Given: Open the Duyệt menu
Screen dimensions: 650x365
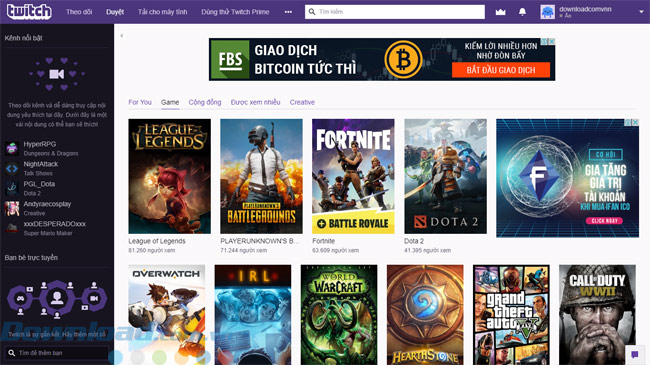Looking at the screenshot, I should coord(115,12).
